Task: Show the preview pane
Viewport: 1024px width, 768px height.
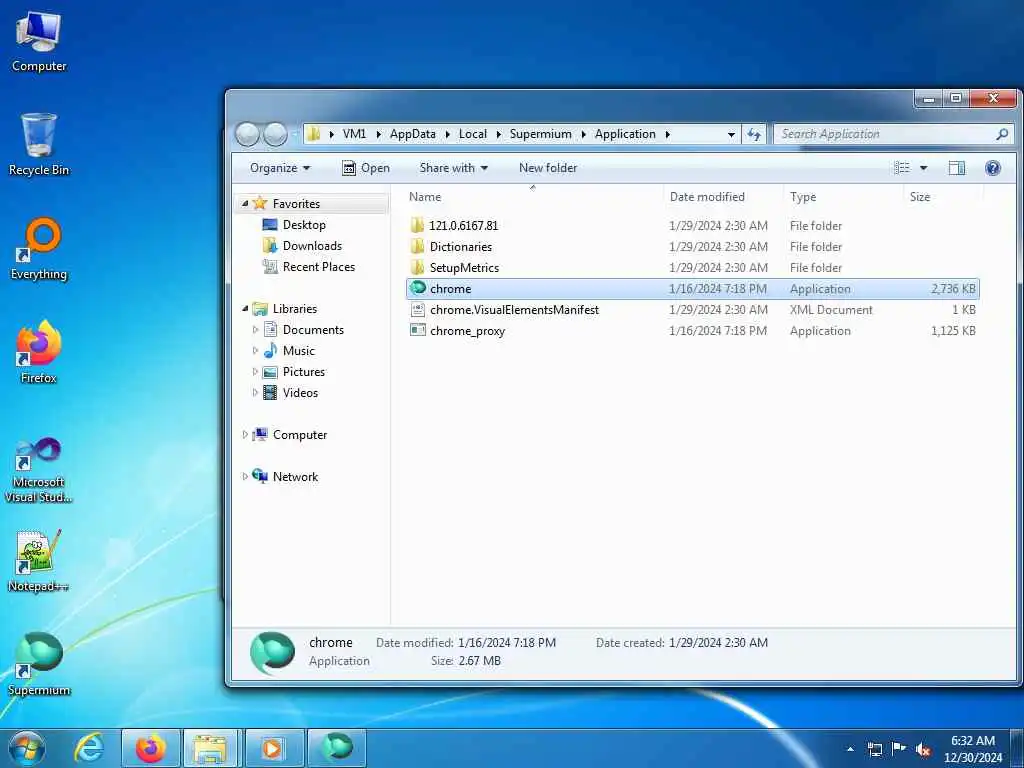Action: click(957, 168)
